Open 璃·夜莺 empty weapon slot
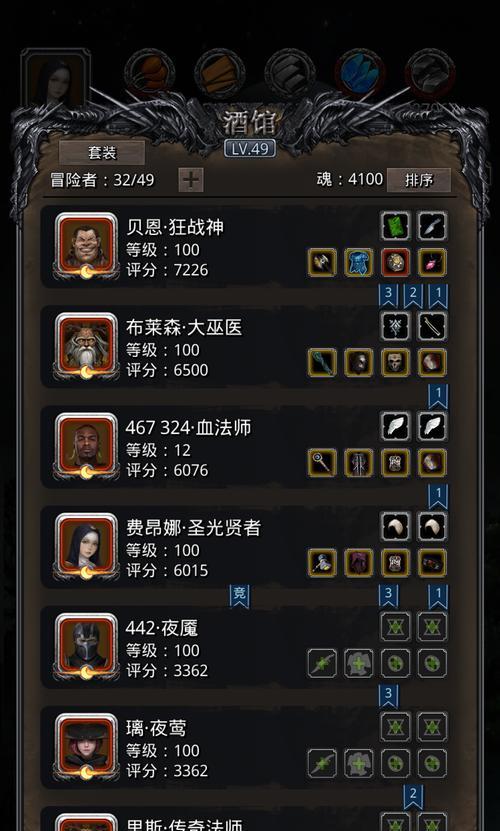This screenshot has height=831, width=500. [322, 763]
